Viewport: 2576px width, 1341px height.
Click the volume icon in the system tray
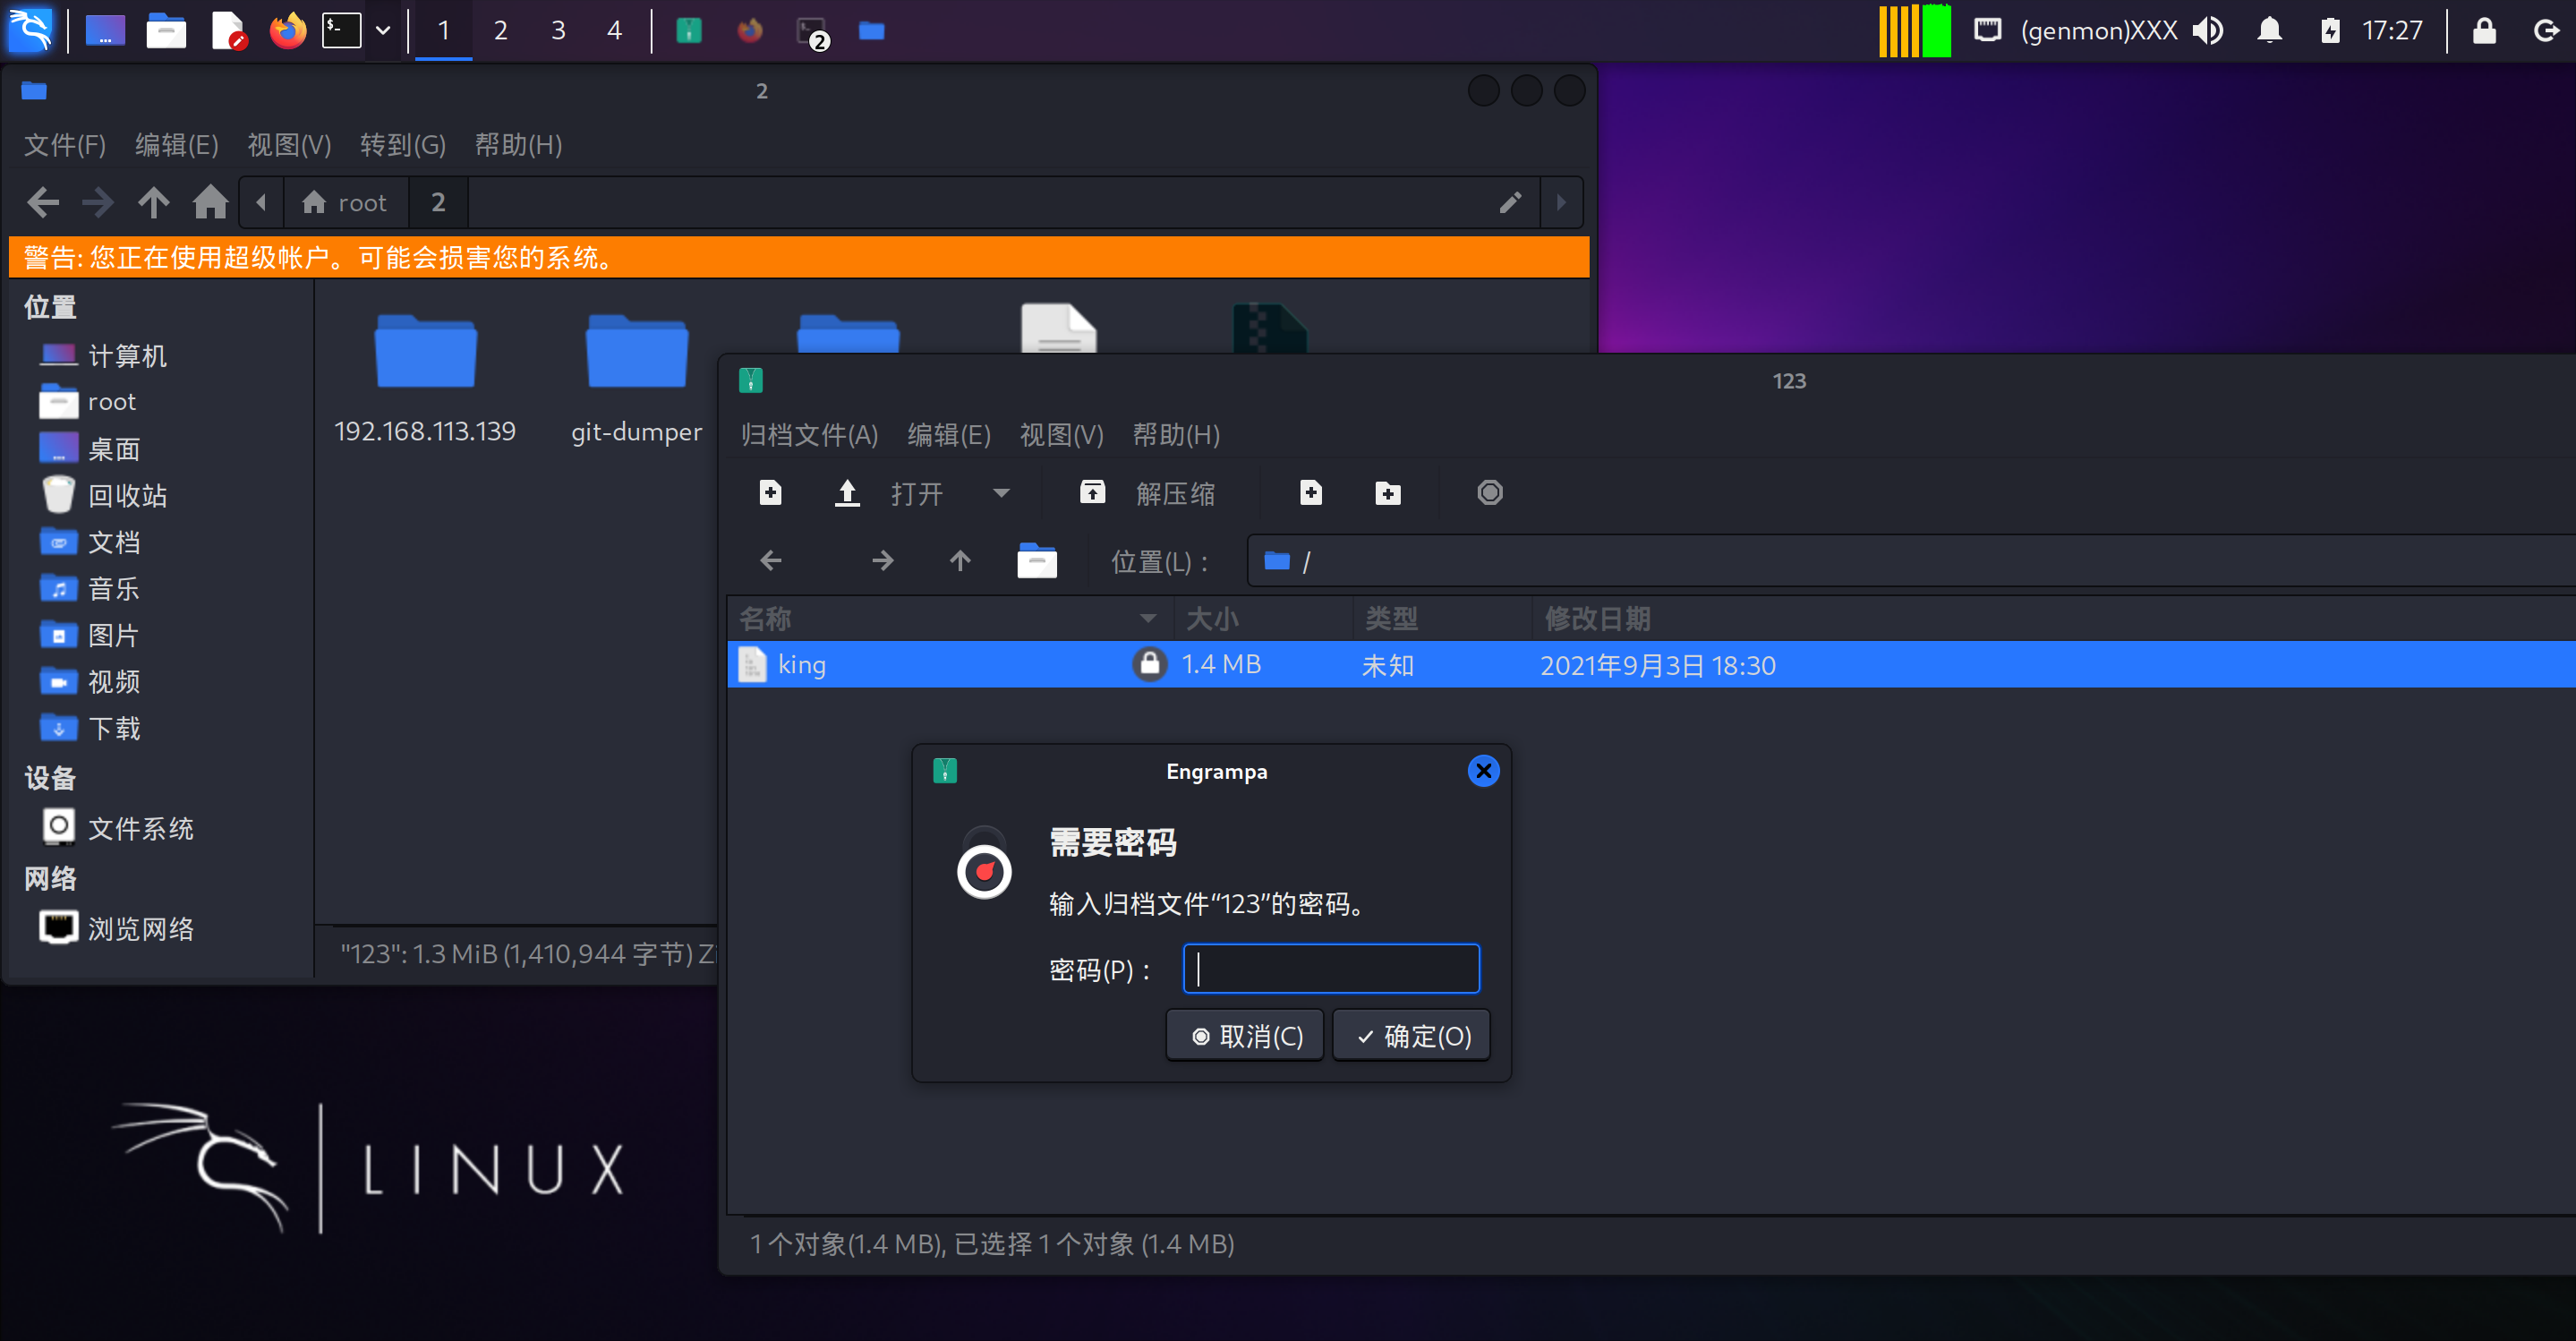pyautogui.click(x=2208, y=31)
